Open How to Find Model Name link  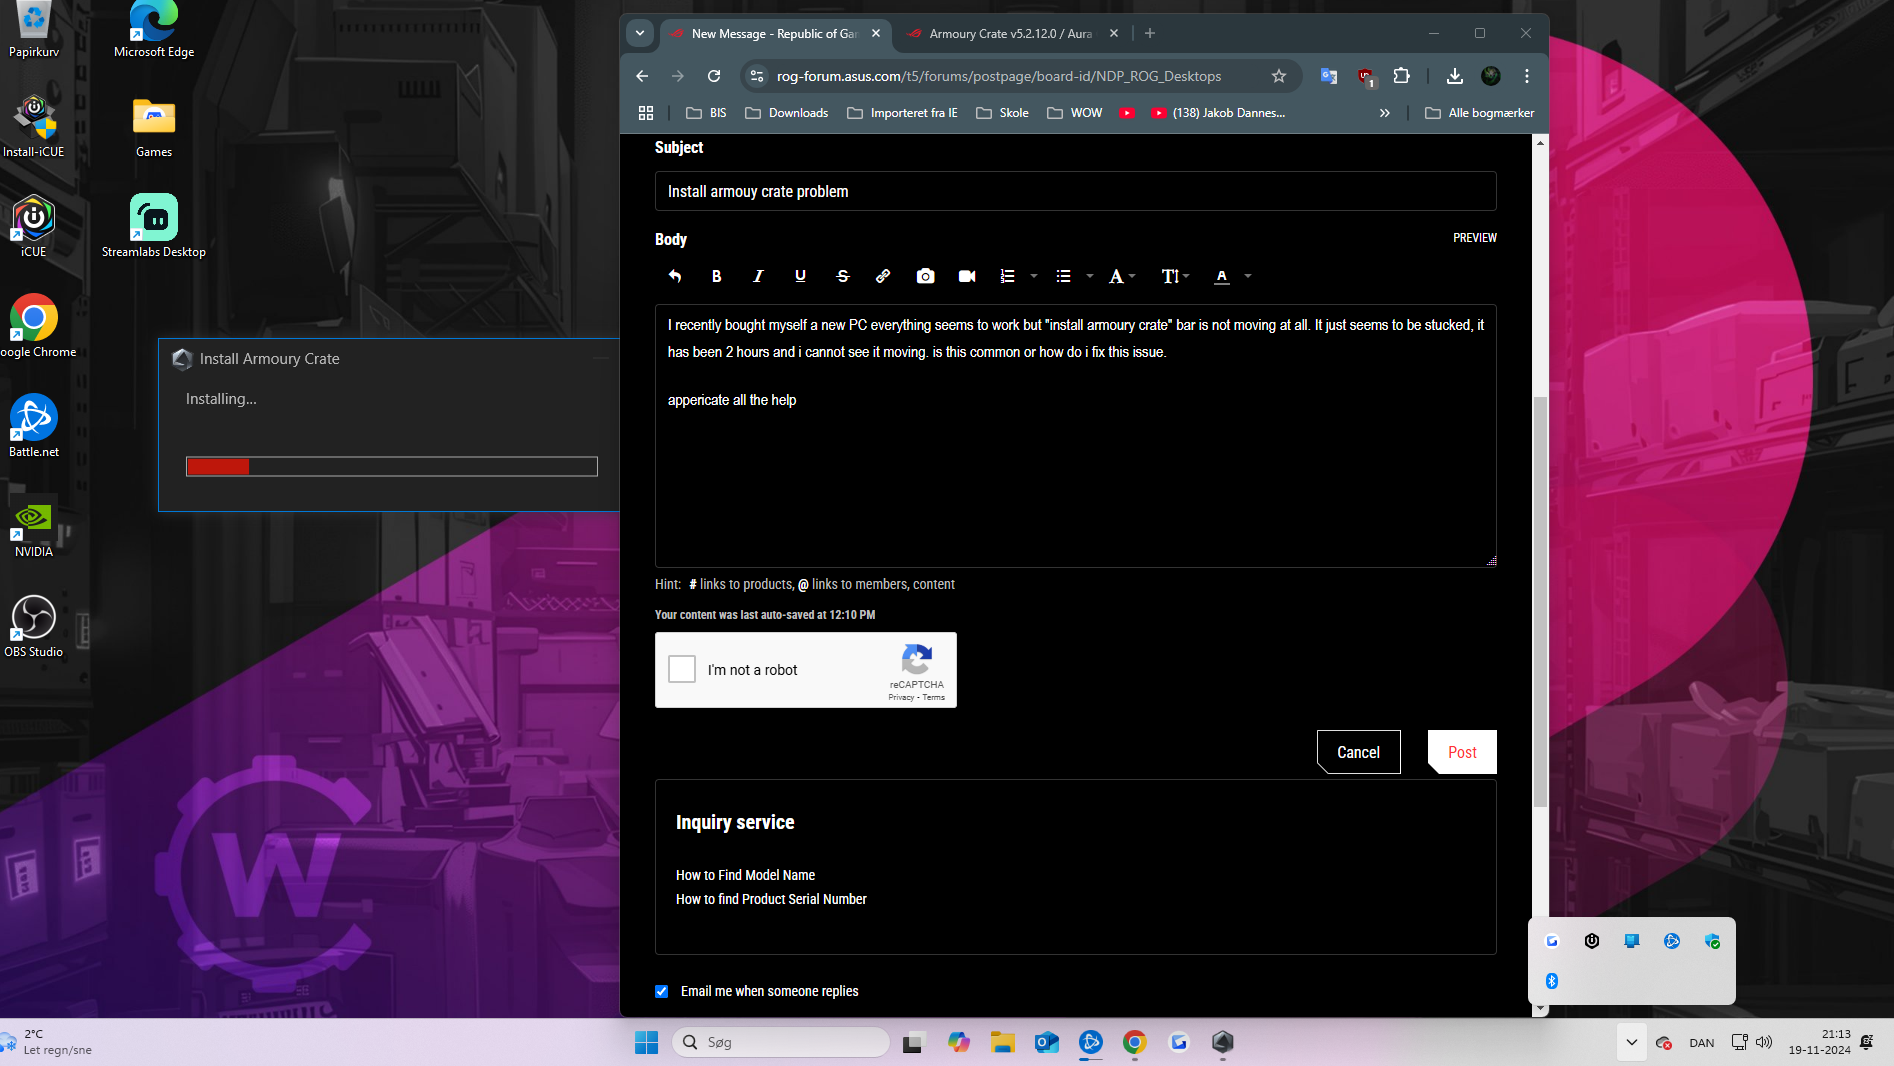coord(745,875)
